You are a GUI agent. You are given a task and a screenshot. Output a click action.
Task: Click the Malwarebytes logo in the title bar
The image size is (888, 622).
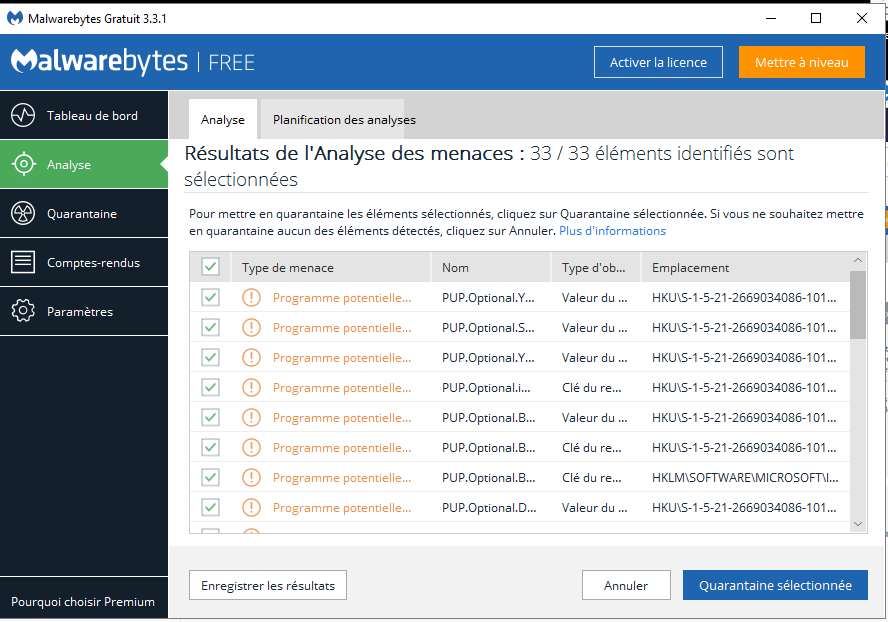click(x=15, y=19)
